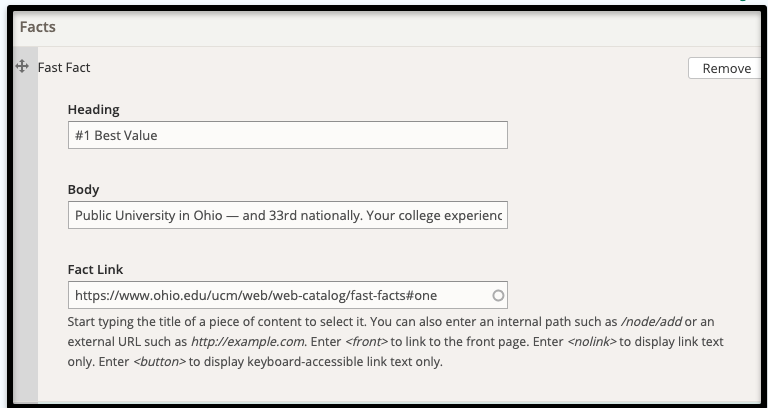Click the <button> token in help text
Screen dimensions: 768x408
click(x=160, y=362)
